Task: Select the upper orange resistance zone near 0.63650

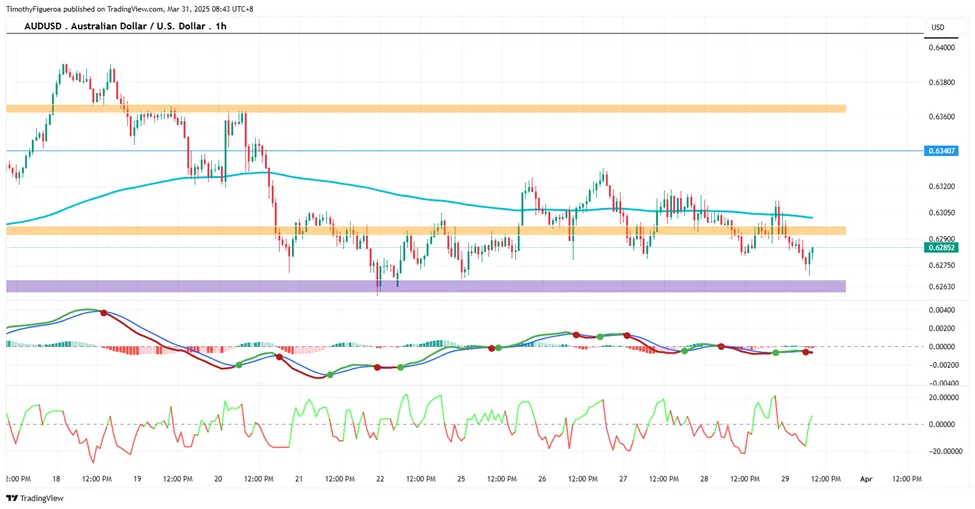Action: 426,109
